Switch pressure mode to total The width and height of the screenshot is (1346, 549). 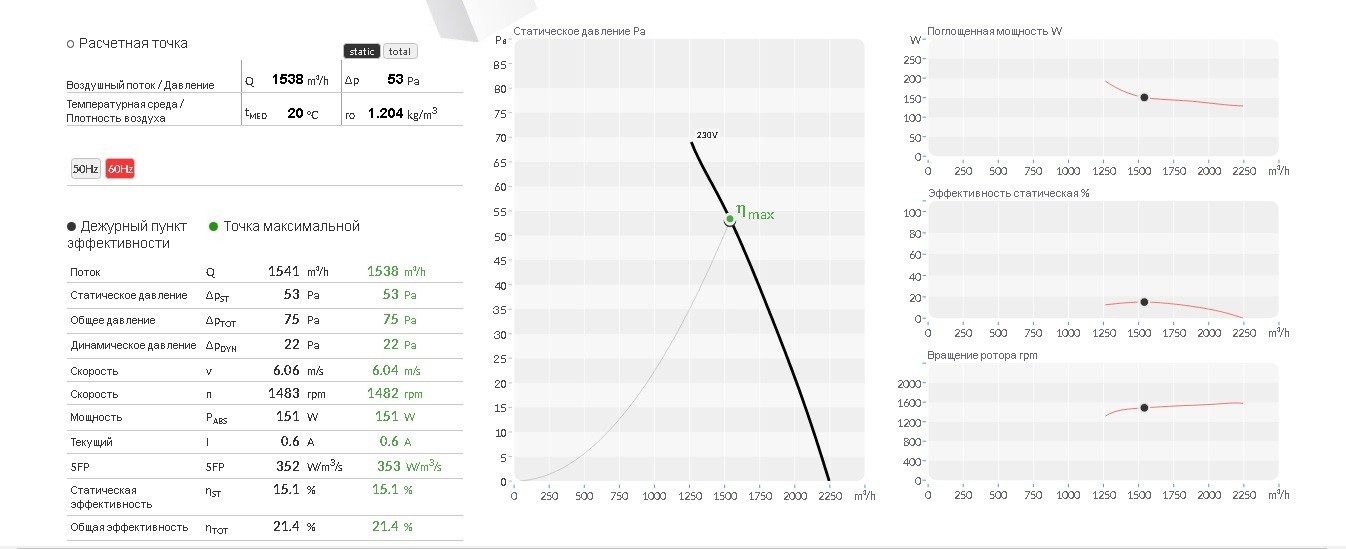tap(400, 51)
